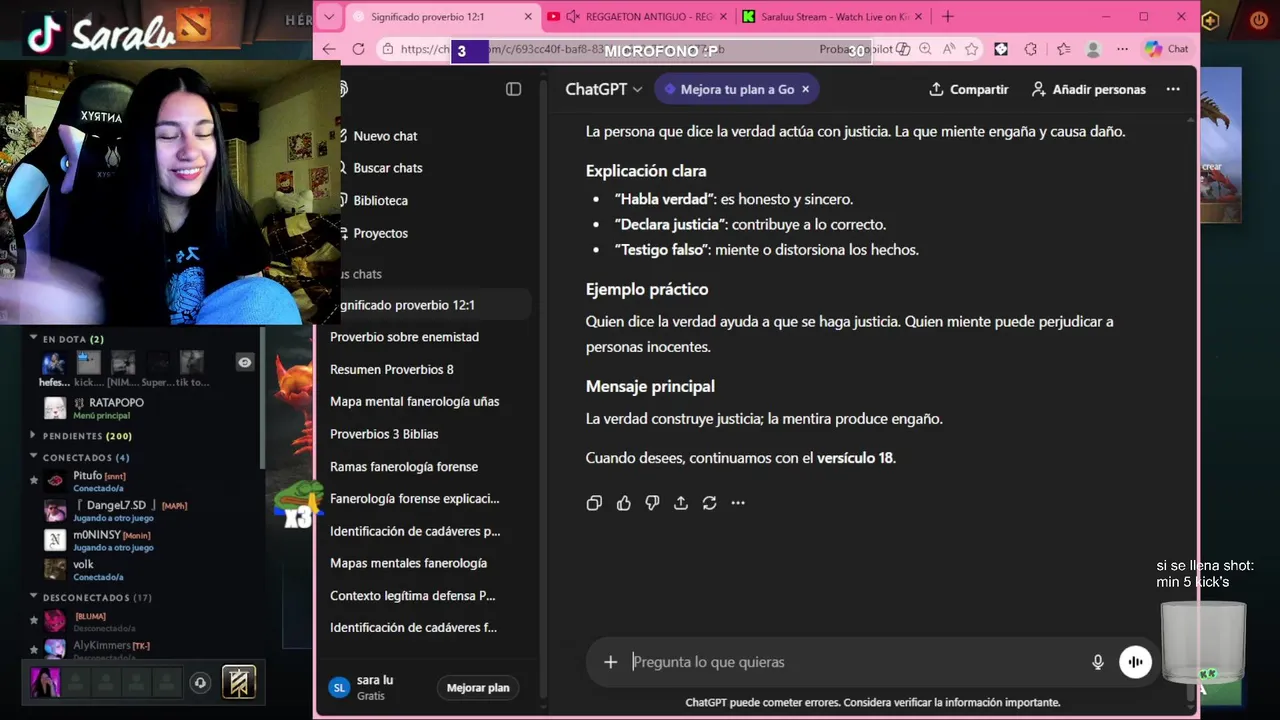Open Biblioteca in the sidebar
This screenshot has height=720, width=1280.
[x=380, y=201]
